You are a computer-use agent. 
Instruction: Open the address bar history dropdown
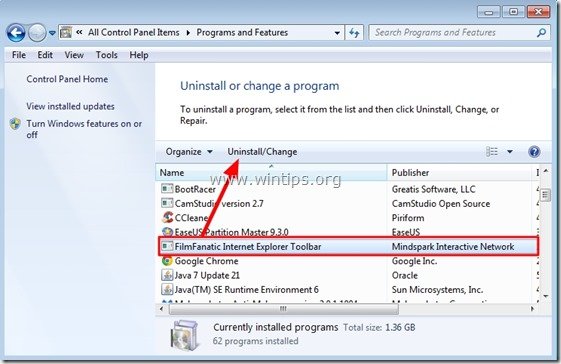tap(337, 33)
